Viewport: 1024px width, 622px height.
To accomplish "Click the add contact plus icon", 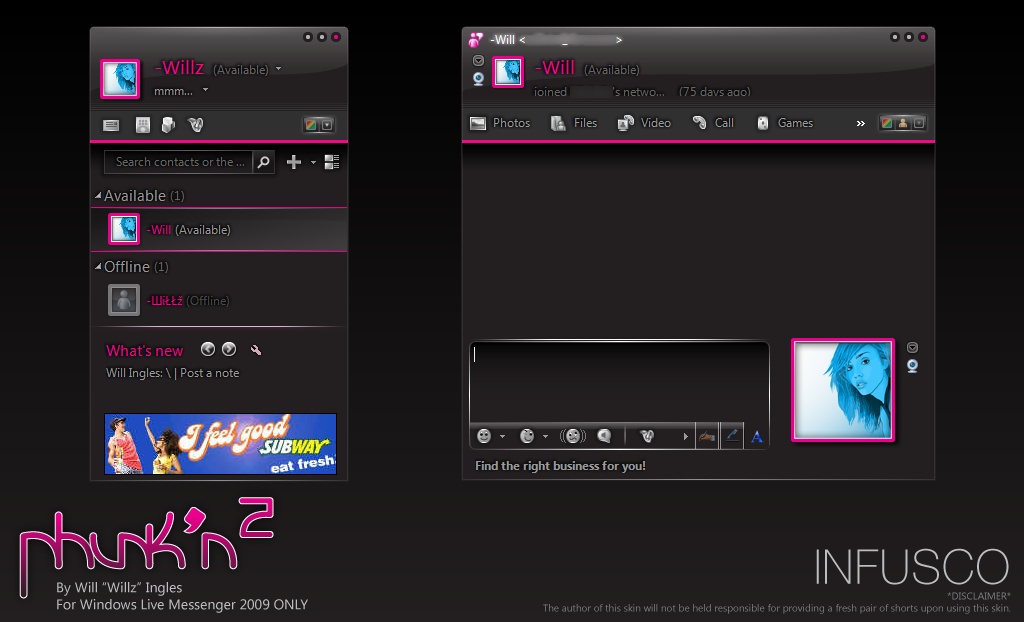I will tap(294, 162).
